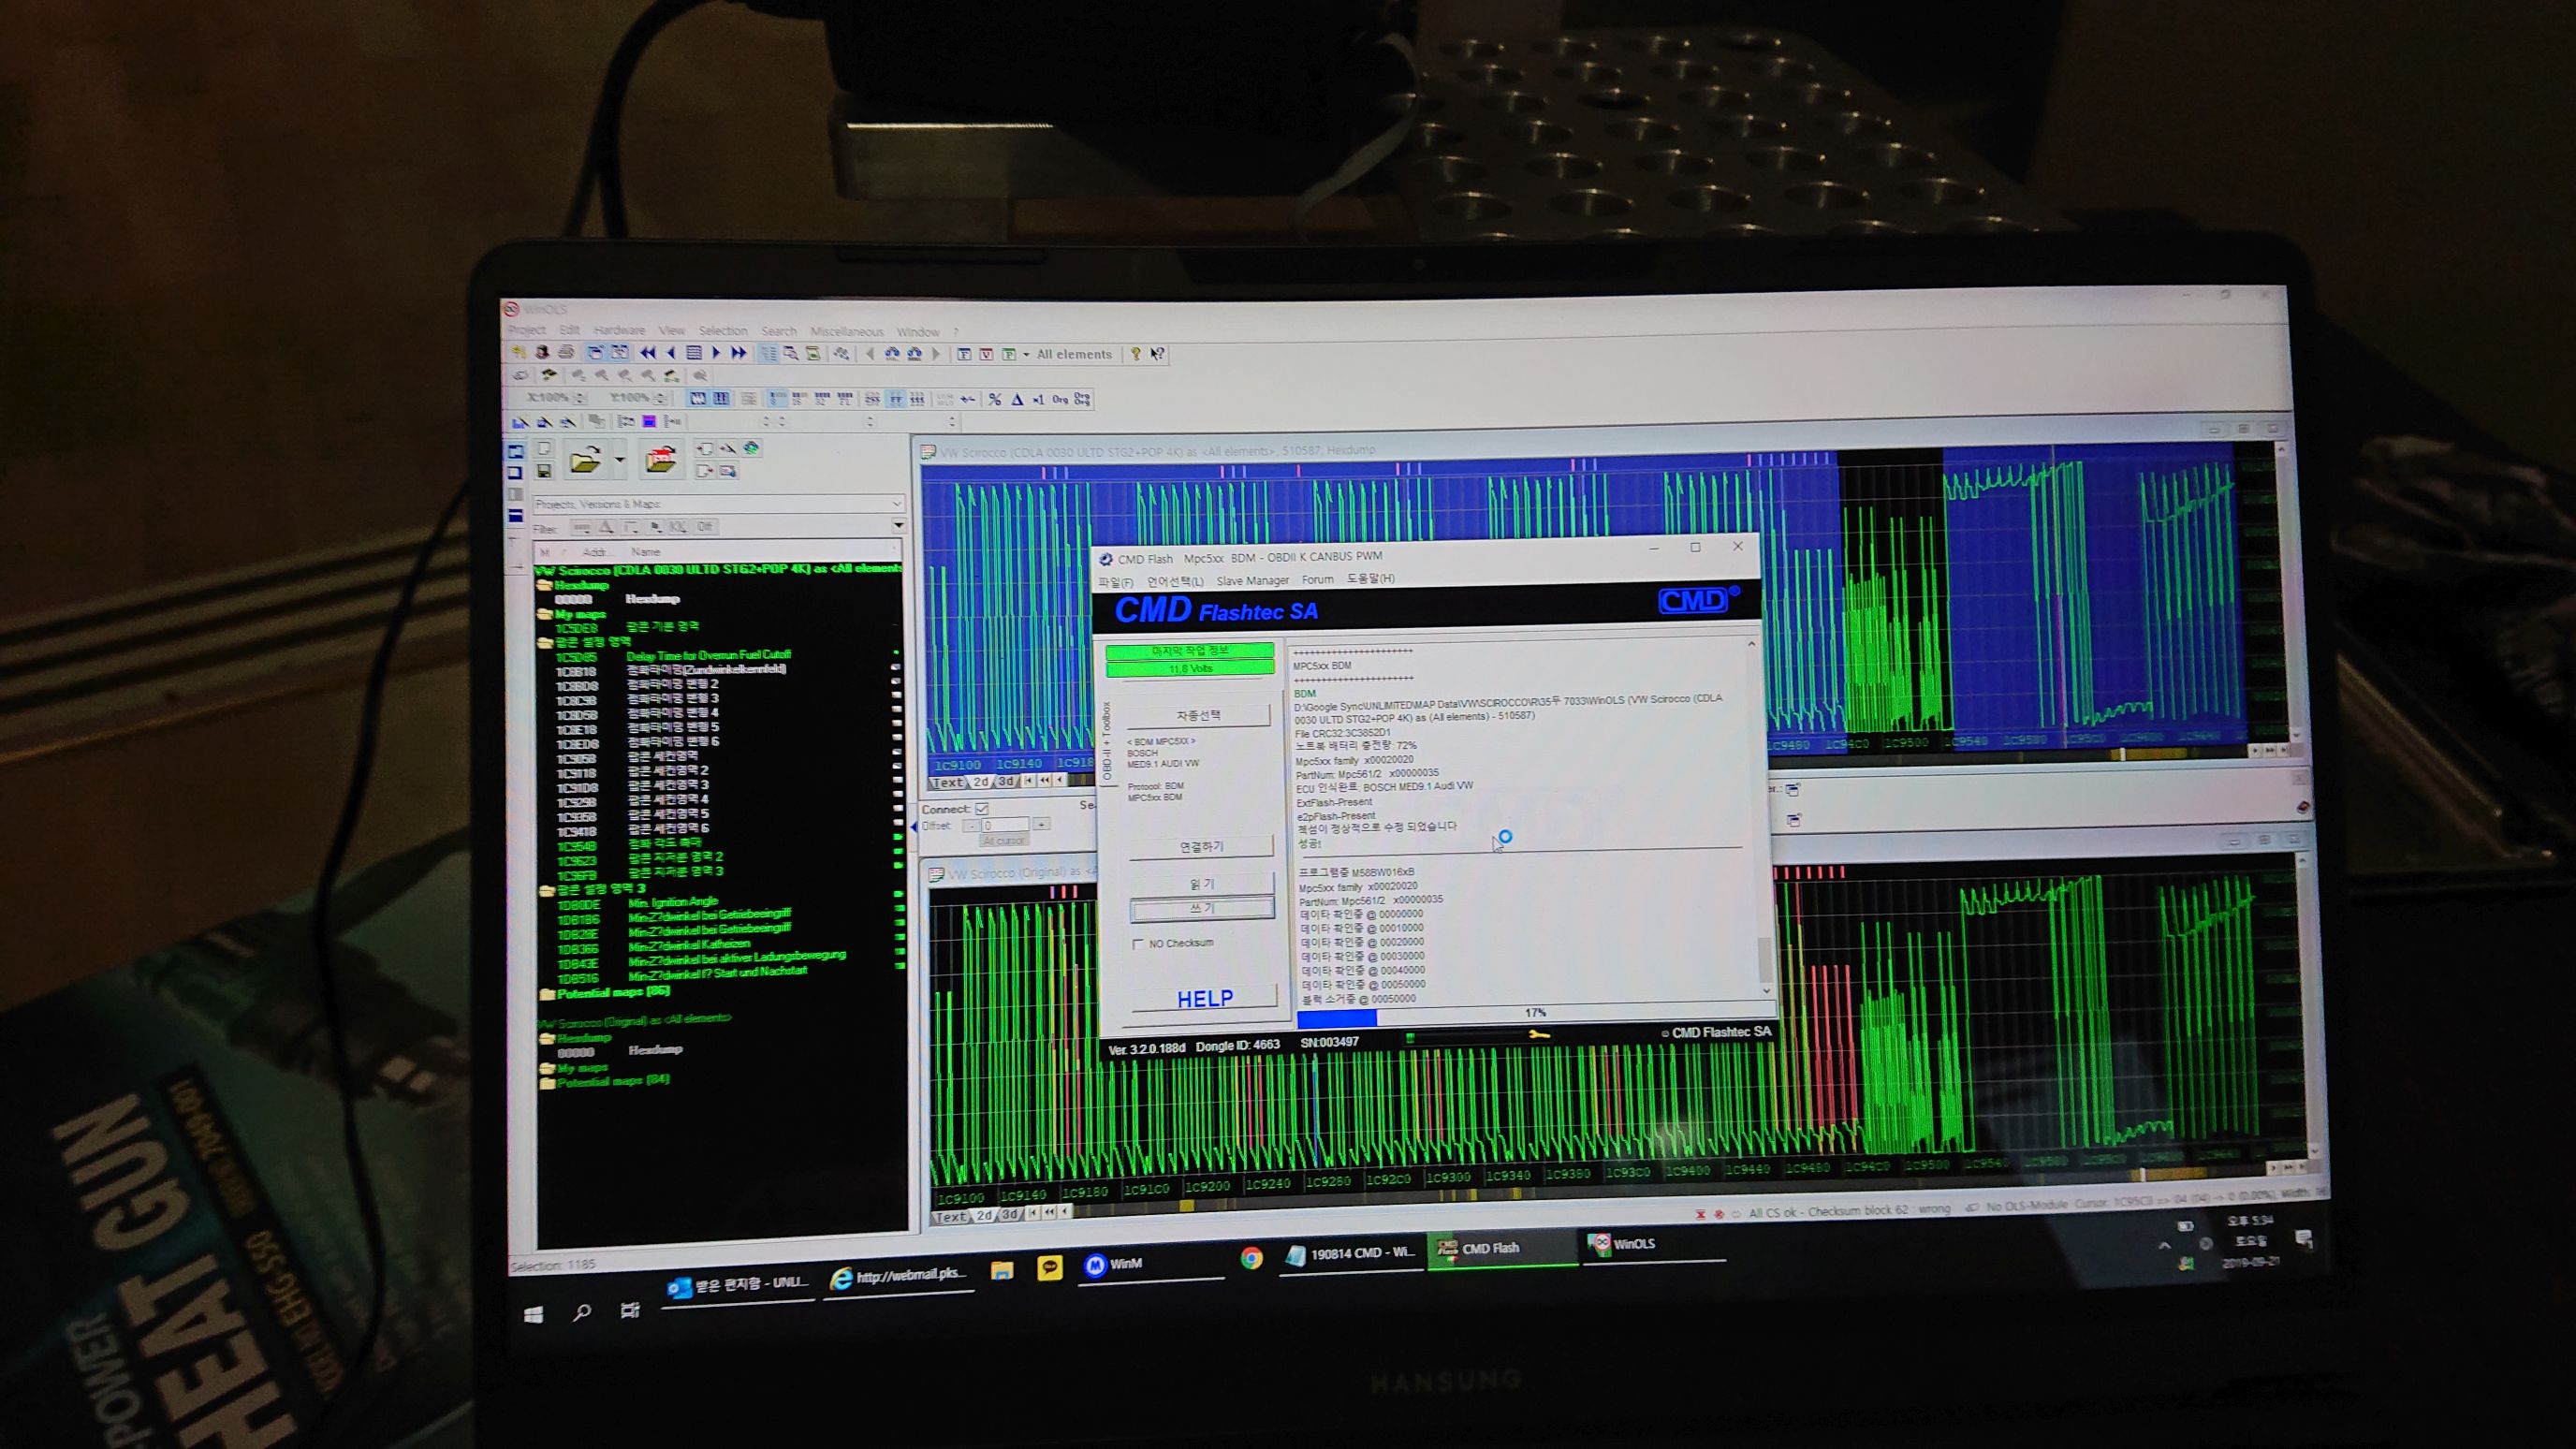Open Google Chrome from the taskbar
Screen dimensions: 2576x1449
click(x=1251, y=1258)
